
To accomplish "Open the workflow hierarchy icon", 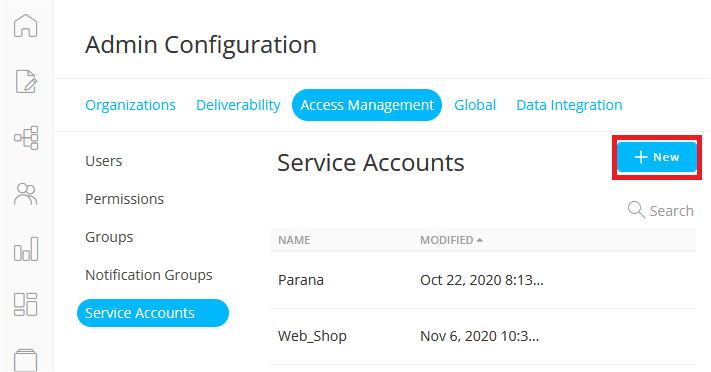I will [x=26, y=138].
